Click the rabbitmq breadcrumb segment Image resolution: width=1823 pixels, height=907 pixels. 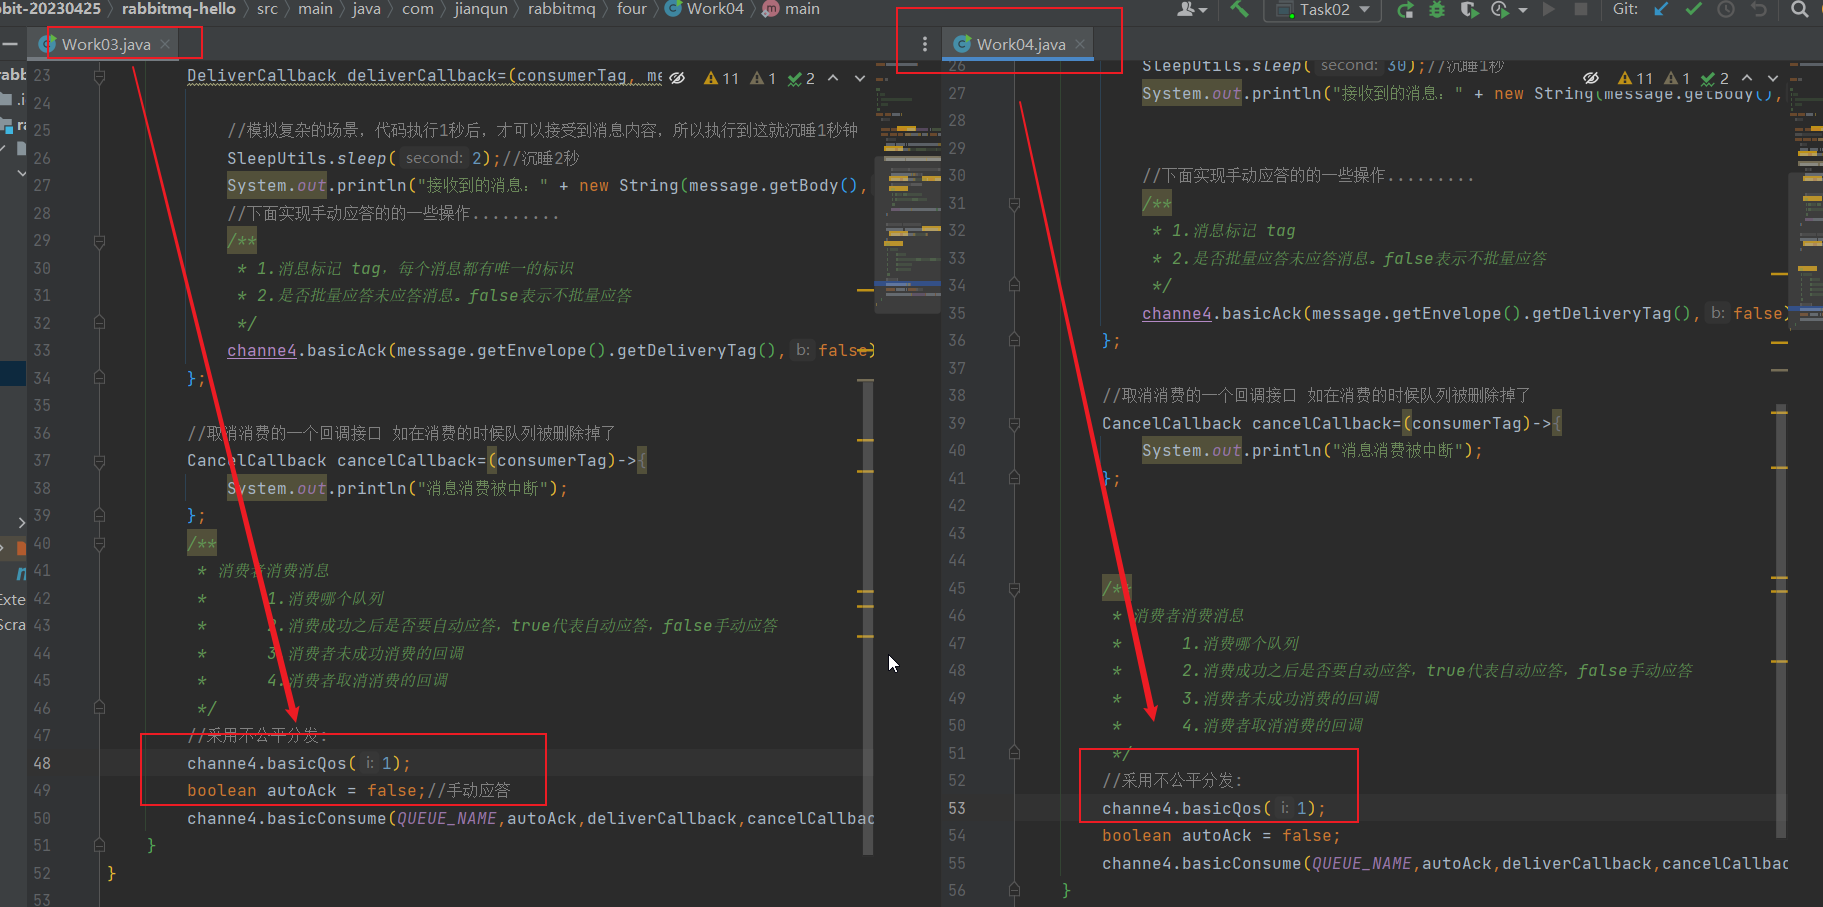click(x=561, y=9)
